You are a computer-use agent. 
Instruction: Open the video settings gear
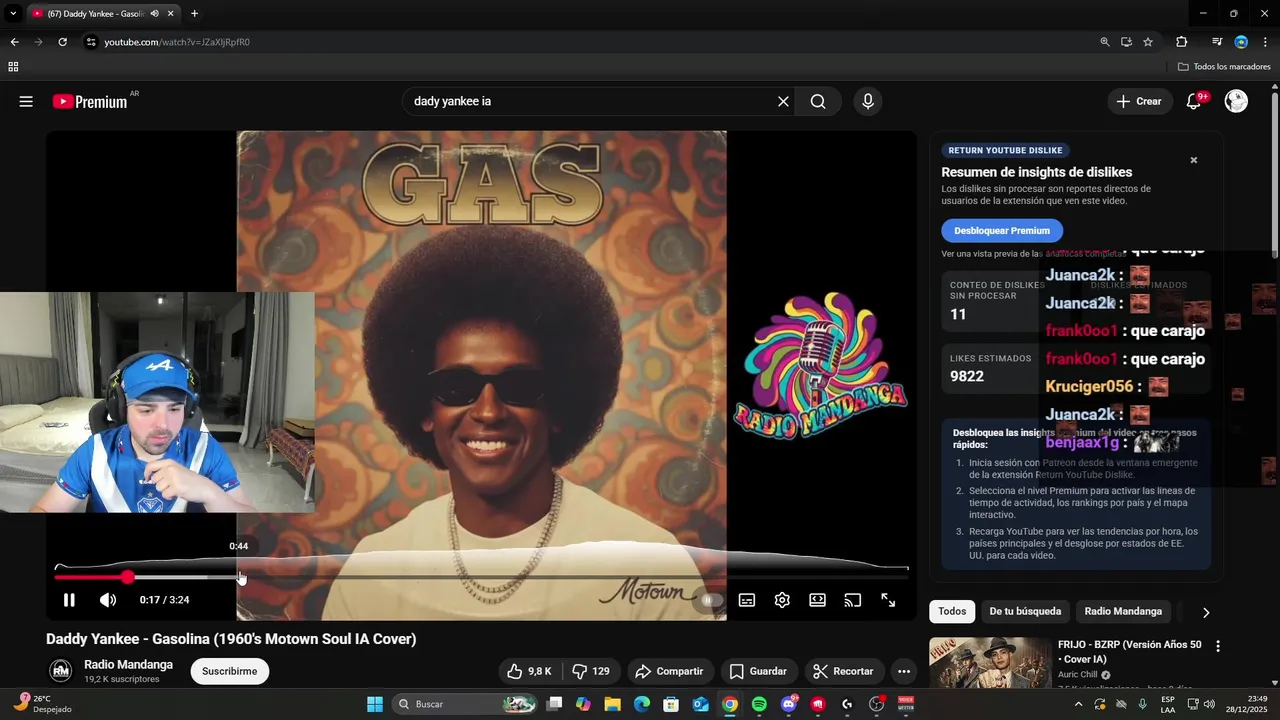[782, 600]
